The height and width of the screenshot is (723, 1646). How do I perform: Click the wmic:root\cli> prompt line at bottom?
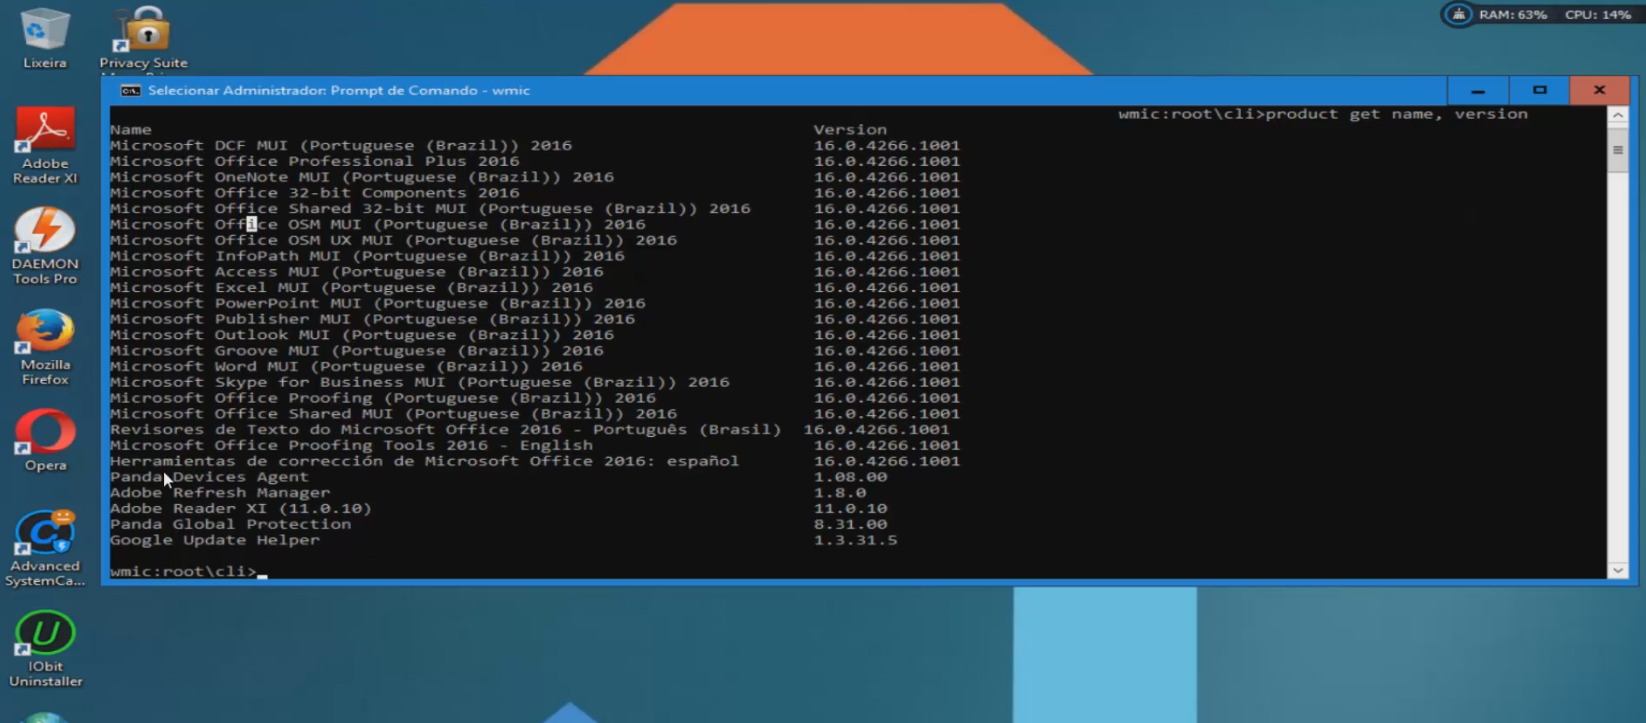(185, 572)
